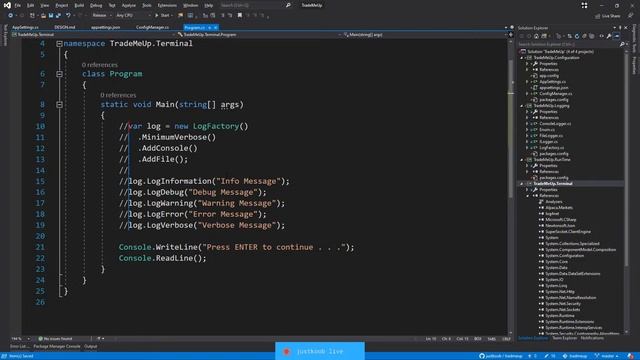Switch to the ConfigManager.cs editor tab

click(x=152, y=27)
